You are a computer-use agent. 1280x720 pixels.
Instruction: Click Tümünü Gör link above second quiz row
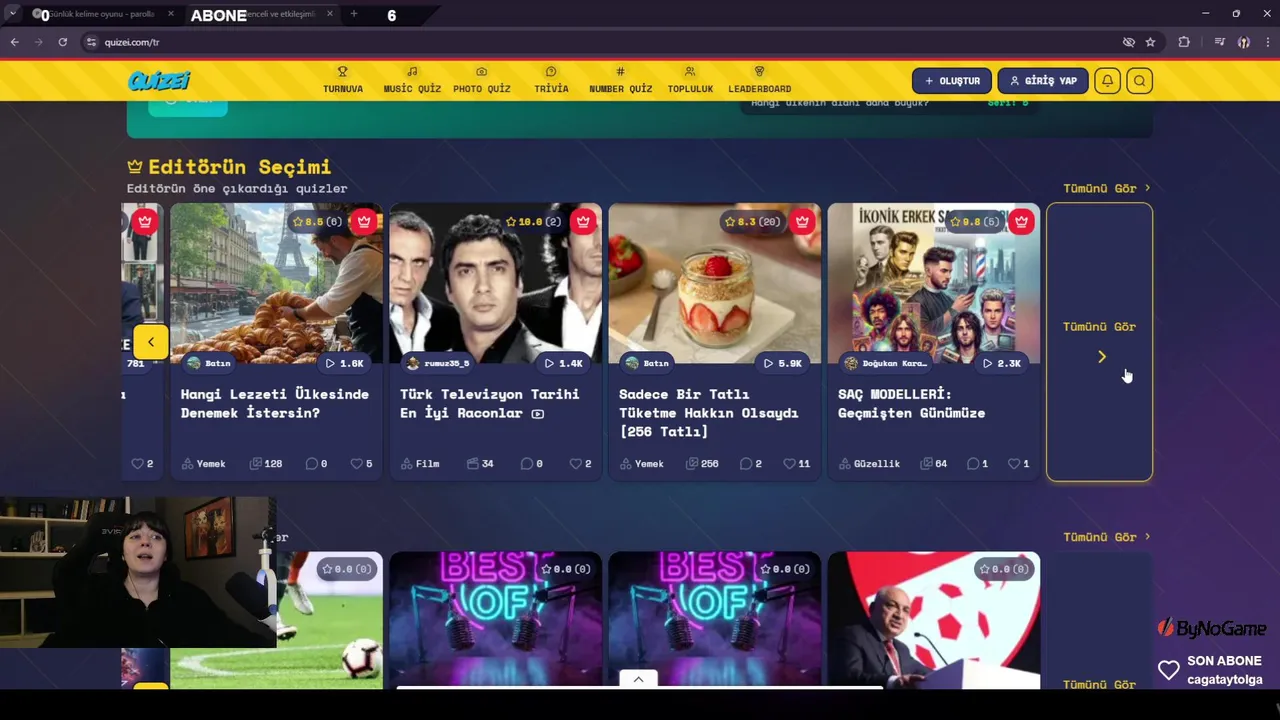pyautogui.click(x=1106, y=537)
